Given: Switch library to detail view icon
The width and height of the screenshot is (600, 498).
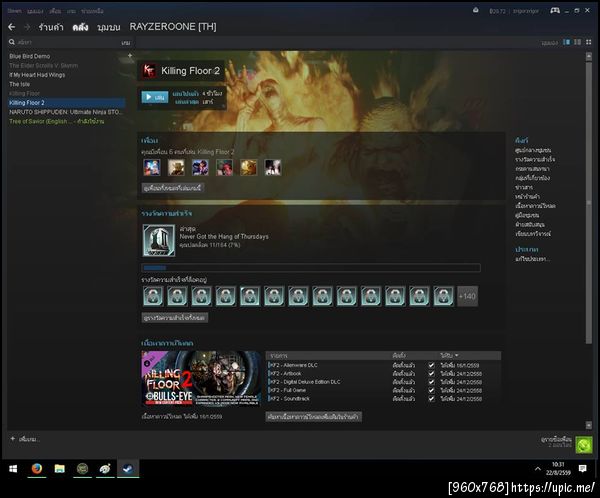Looking at the screenshot, I should [x=567, y=42].
